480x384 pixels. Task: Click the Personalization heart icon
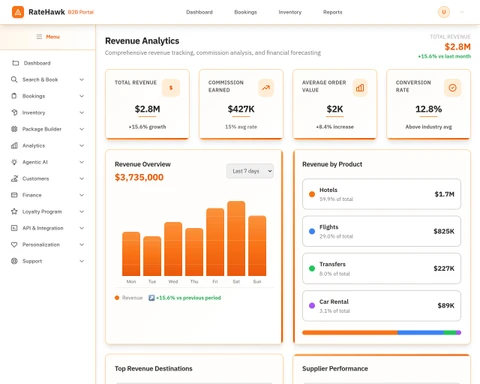(14, 244)
